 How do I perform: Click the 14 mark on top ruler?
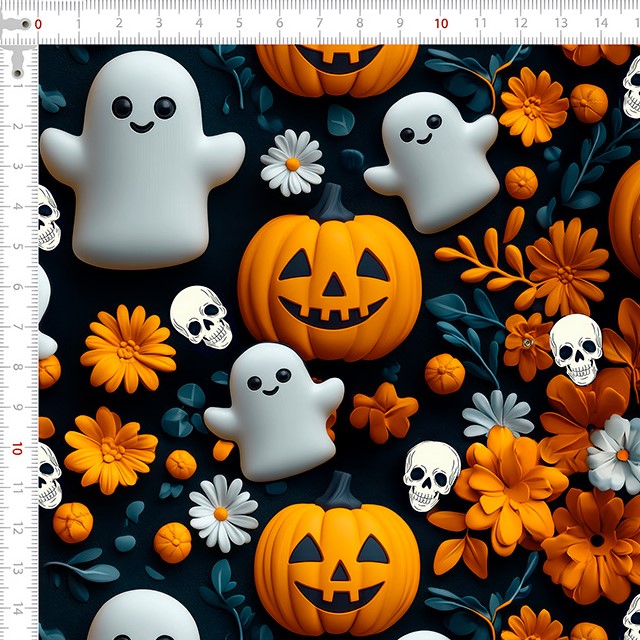click(x=601, y=23)
